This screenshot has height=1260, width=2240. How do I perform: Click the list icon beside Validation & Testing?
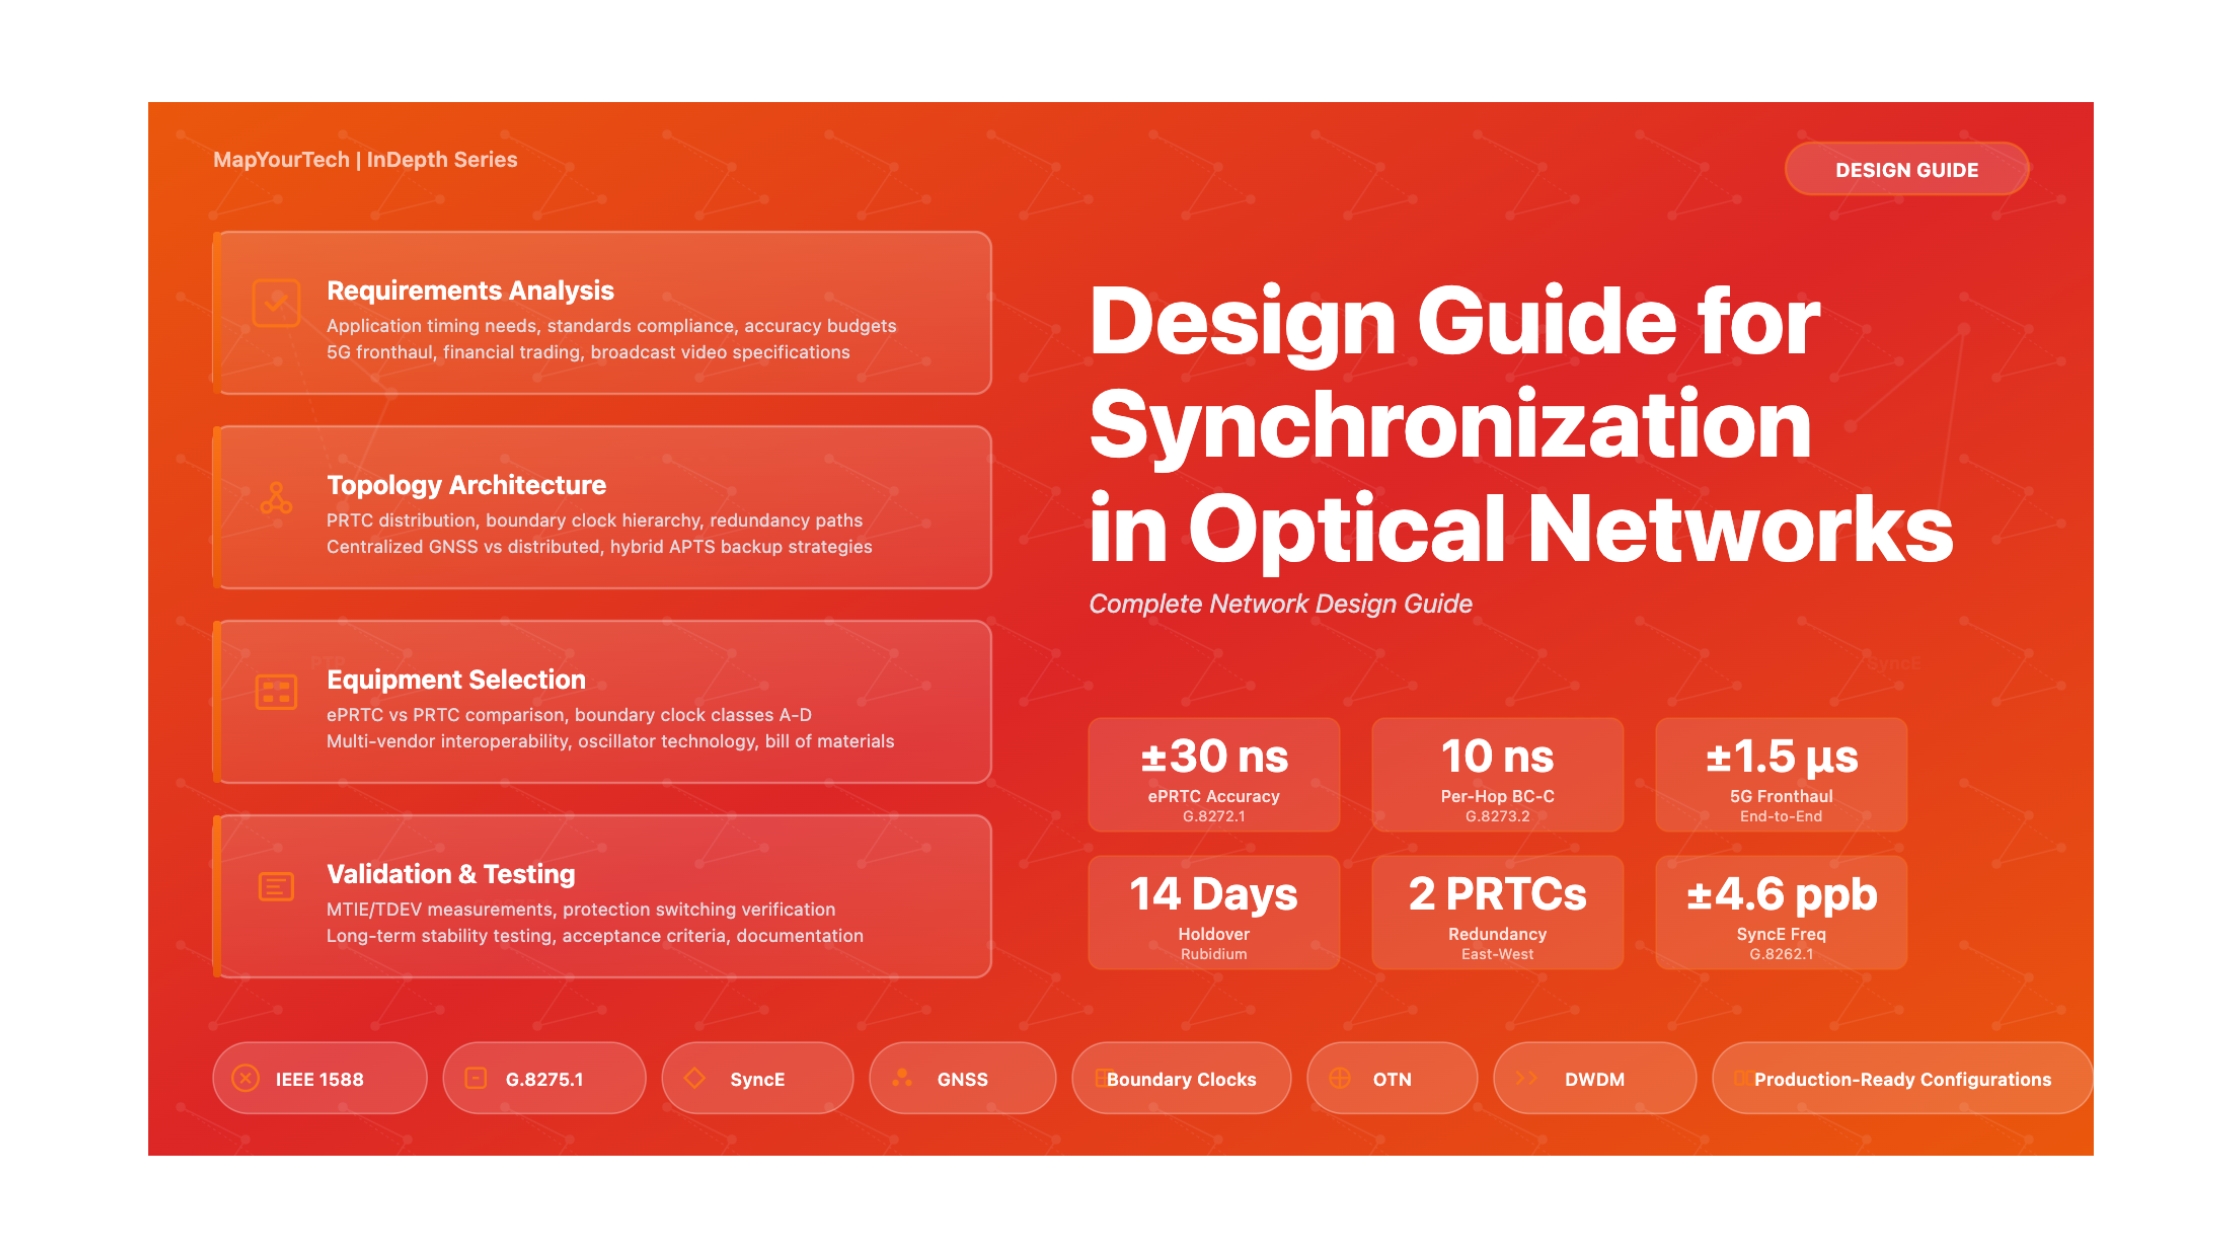pyautogui.click(x=276, y=887)
